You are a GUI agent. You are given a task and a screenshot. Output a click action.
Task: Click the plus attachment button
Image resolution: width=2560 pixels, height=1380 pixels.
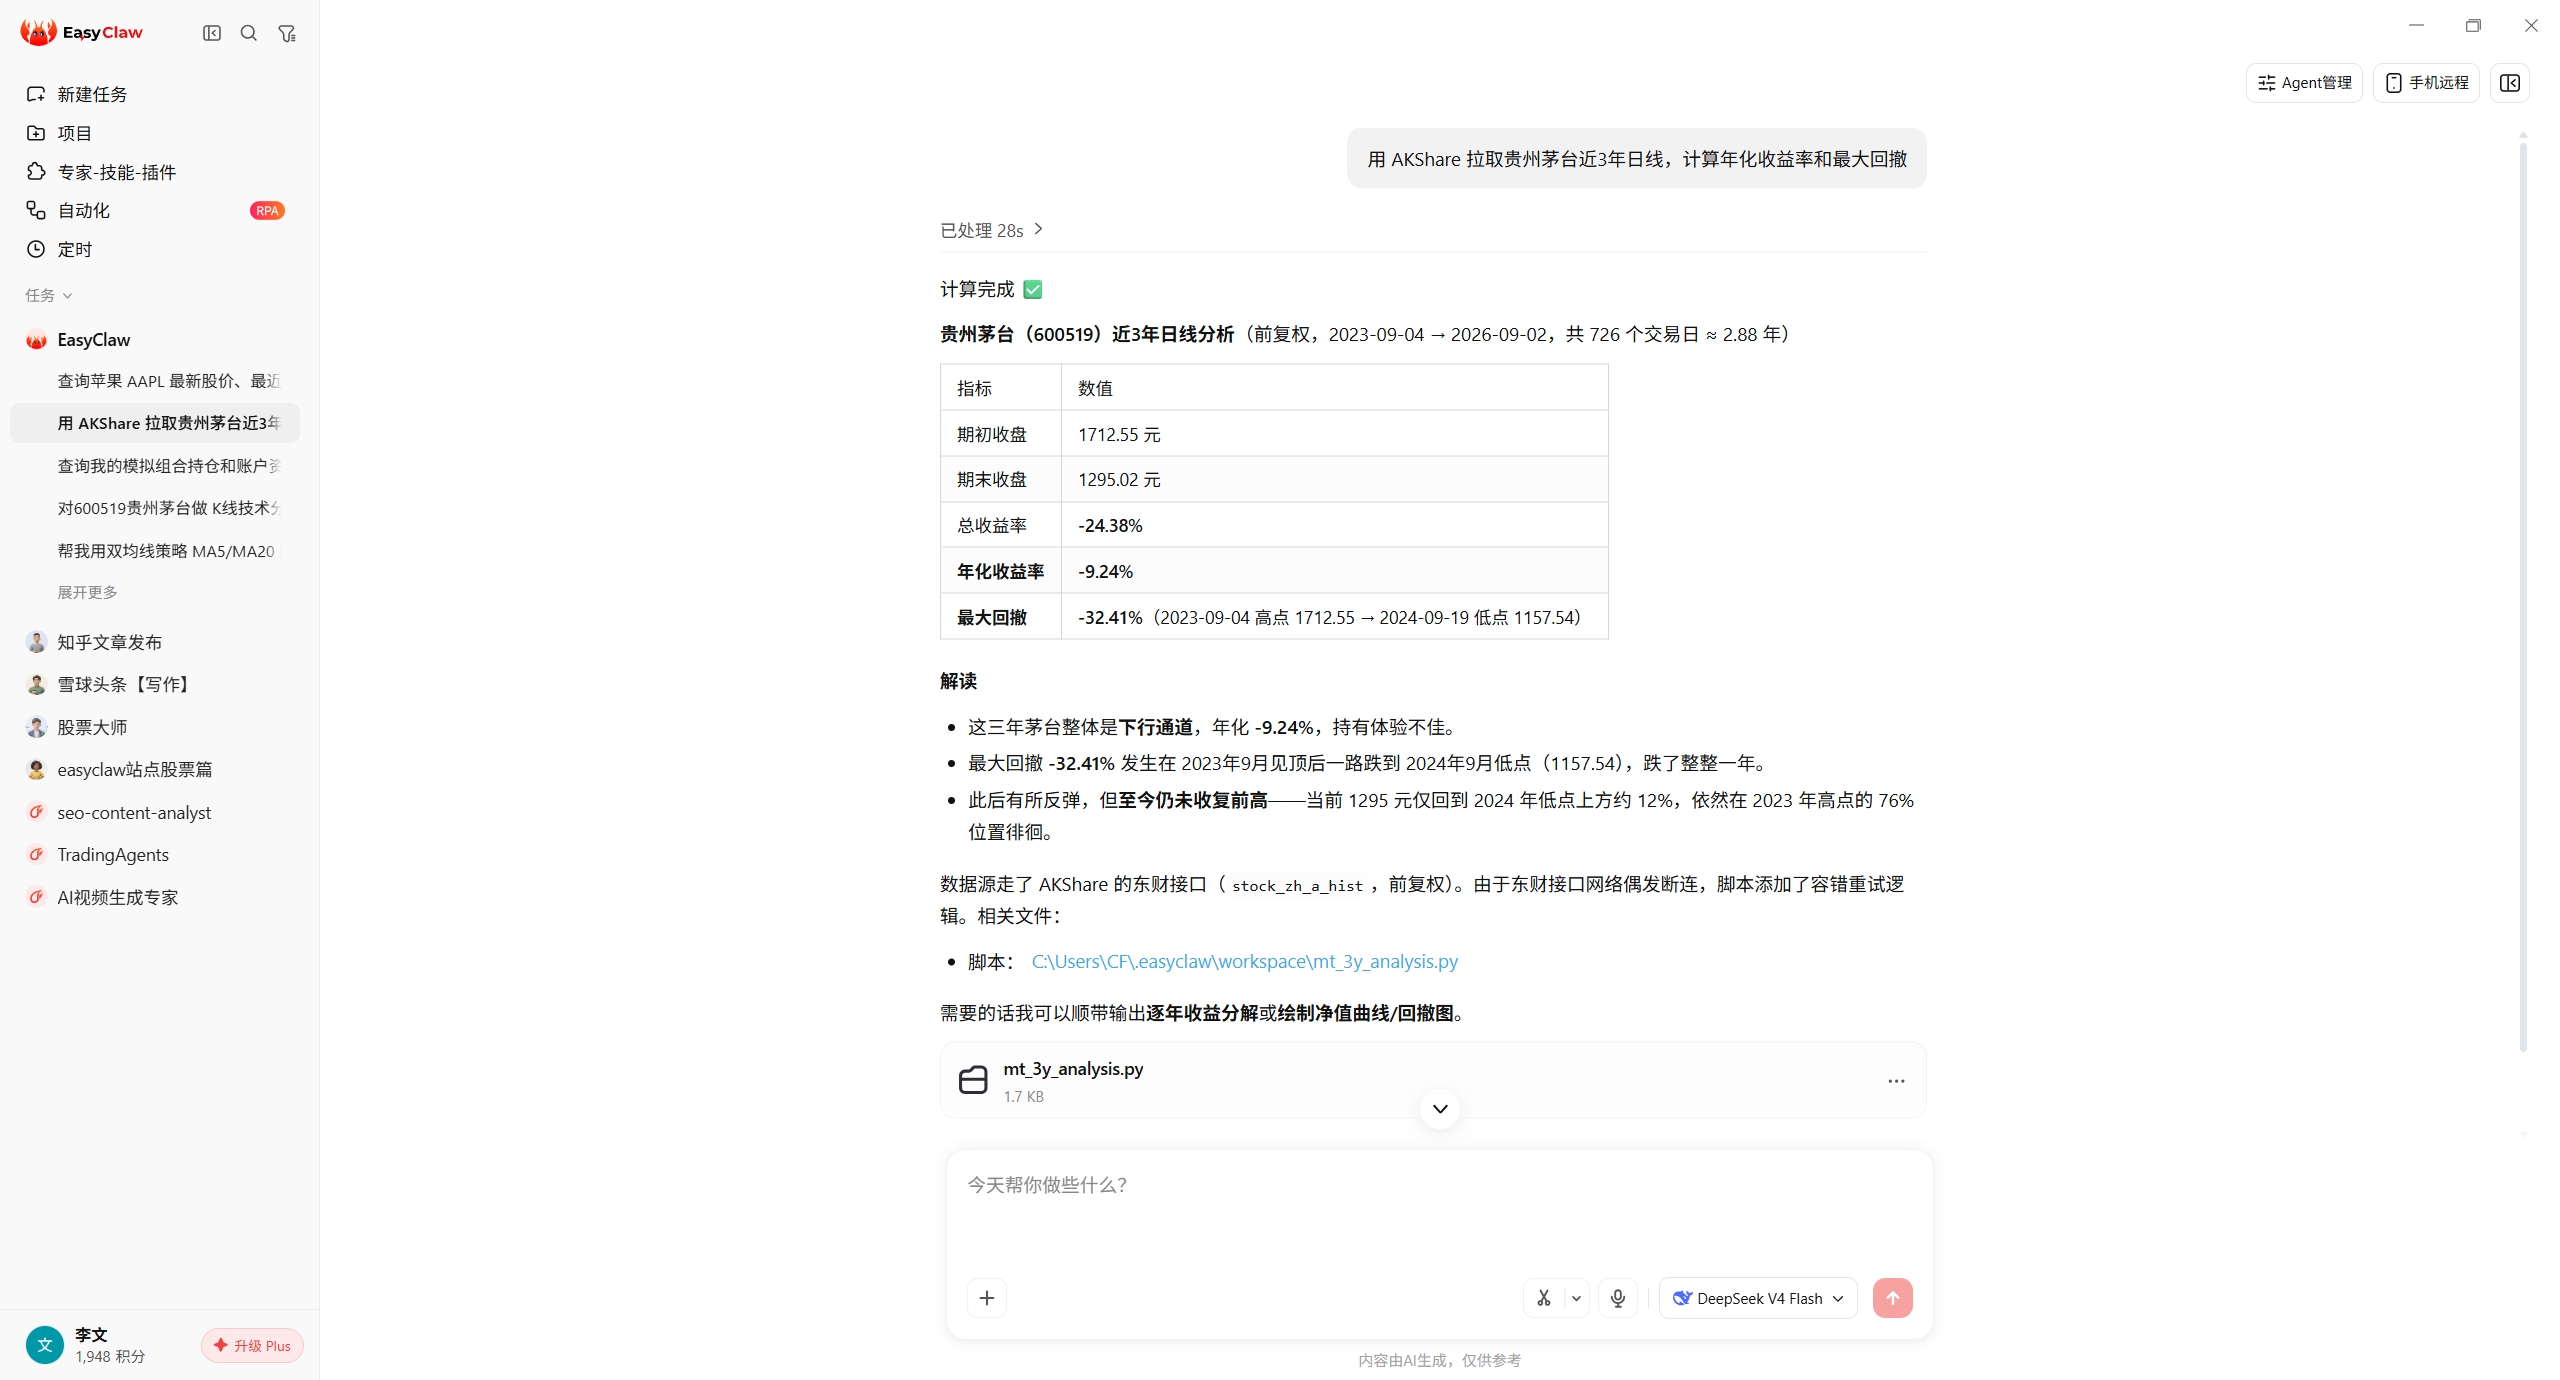[x=987, y=1298]
